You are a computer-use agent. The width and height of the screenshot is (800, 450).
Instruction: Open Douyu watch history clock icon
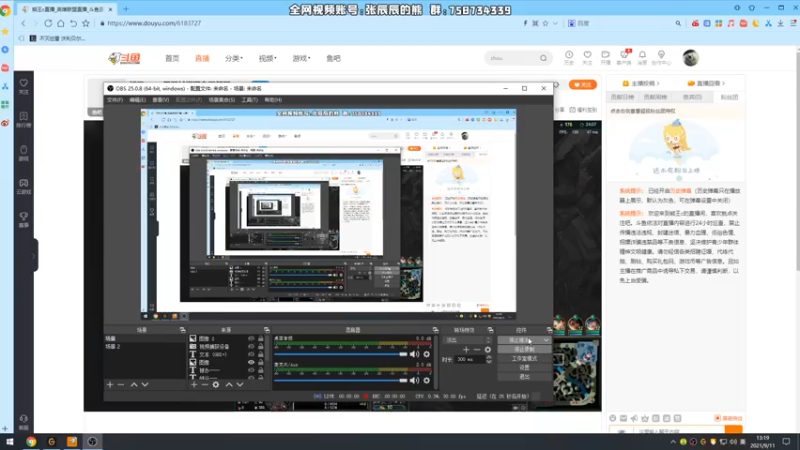click(569, 55)
